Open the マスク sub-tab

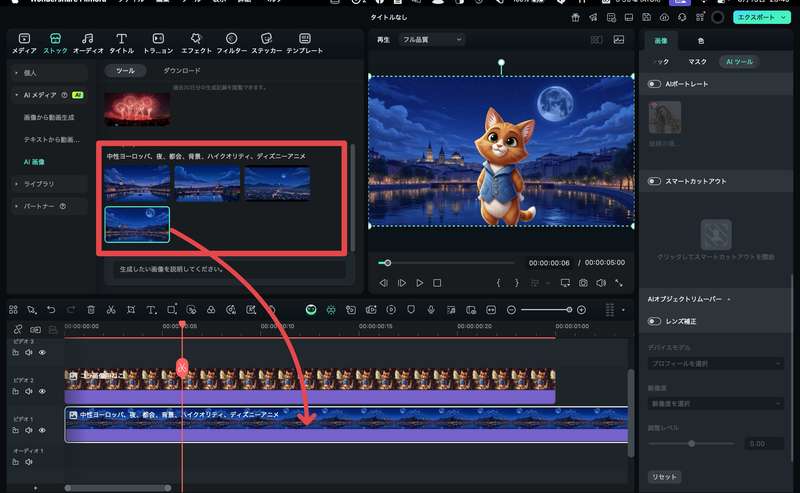point(697,62)
